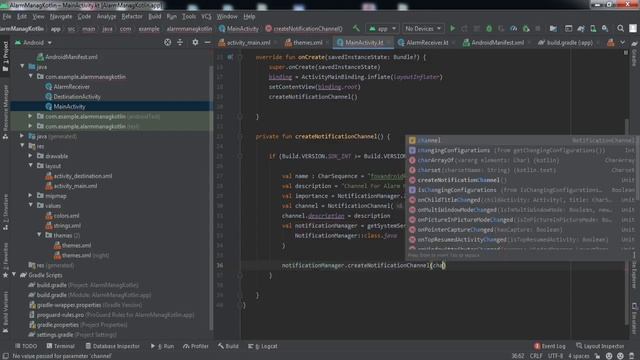
Task: Select AlarmReceiver class in project tree
Action: [x=71, y=87]
